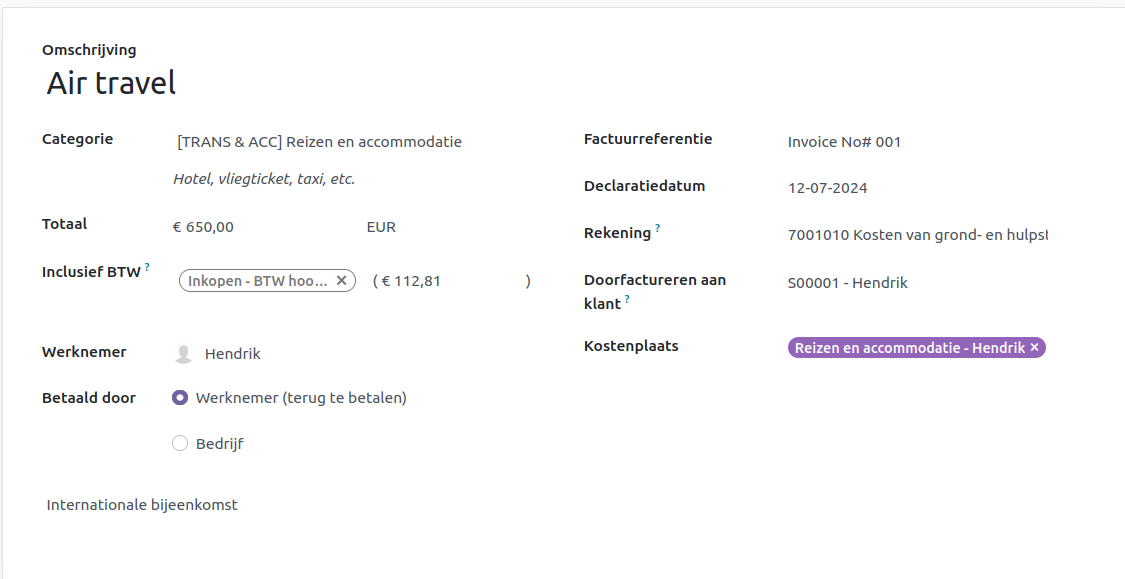Show help tooltip for Doorfactureren aan klant
The height and width of the screenshot is (579, 1125).
pos(628,299)
